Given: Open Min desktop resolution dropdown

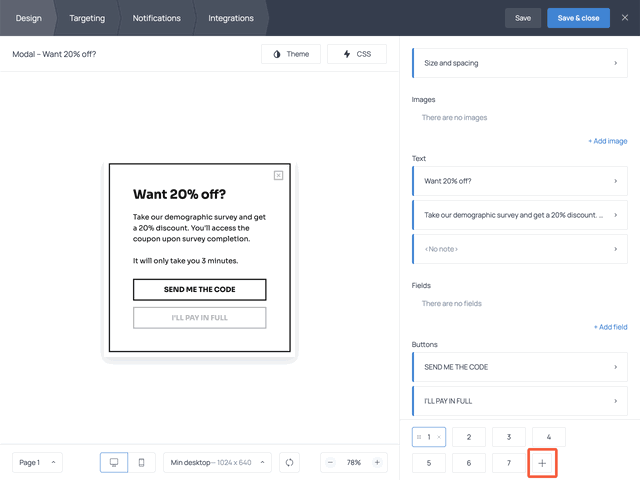Looking at the screenshot, I should coord(218,462).
